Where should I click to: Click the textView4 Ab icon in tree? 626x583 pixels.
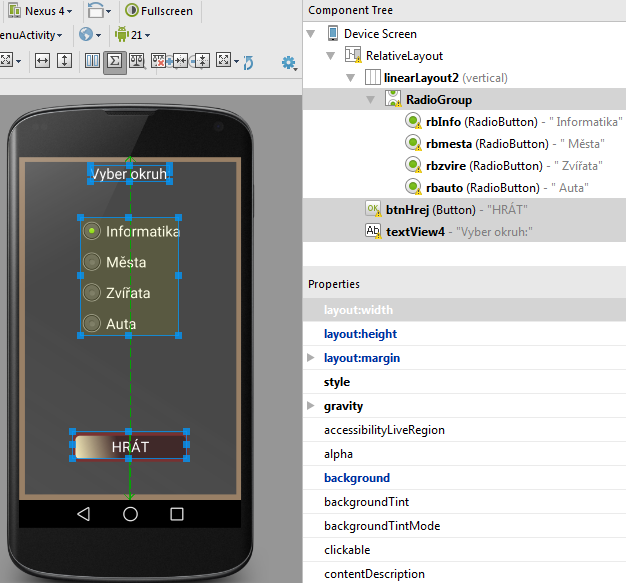click(373, 230)
